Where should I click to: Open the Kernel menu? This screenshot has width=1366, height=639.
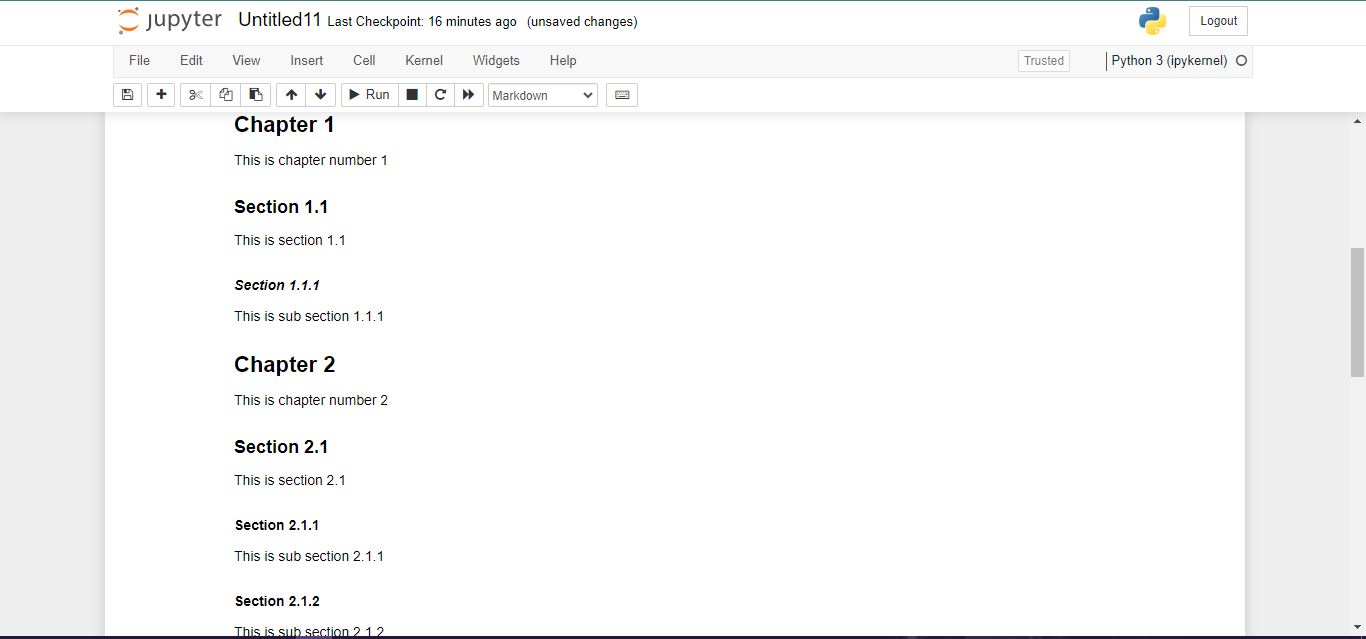point(424,60)
